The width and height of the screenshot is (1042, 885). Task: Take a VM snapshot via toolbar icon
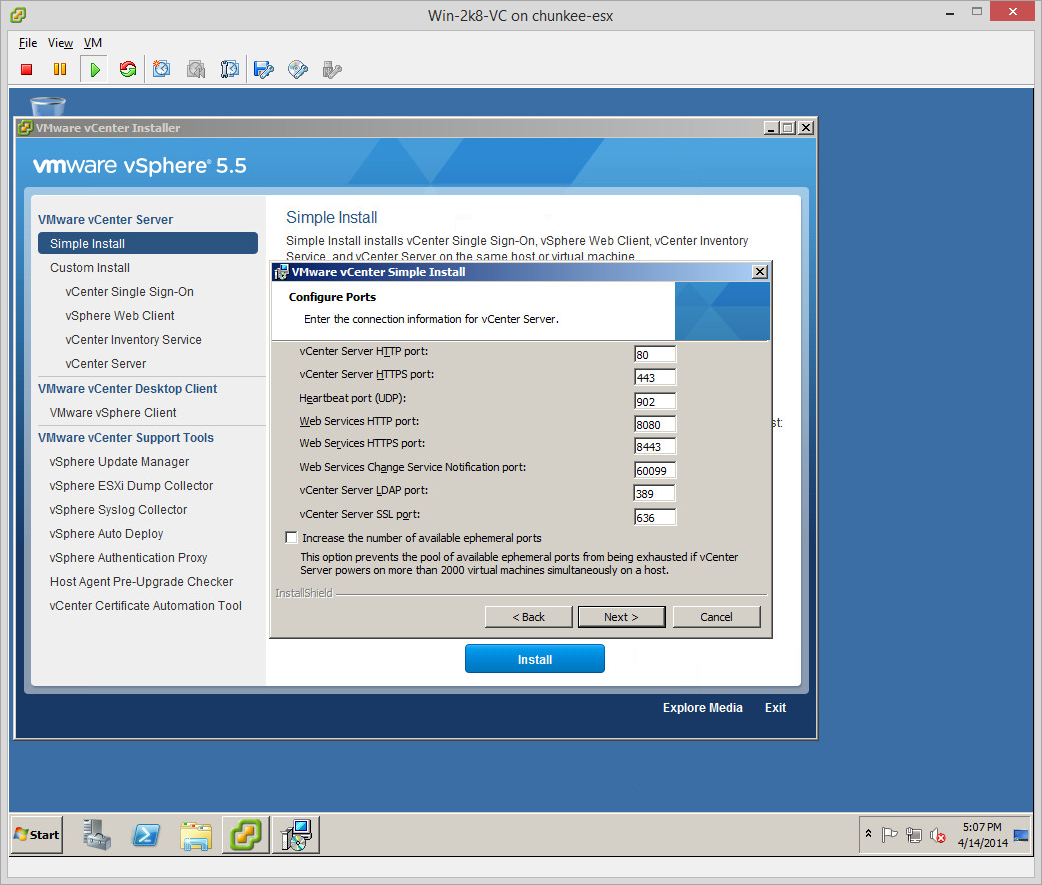[x=162, y=69]
